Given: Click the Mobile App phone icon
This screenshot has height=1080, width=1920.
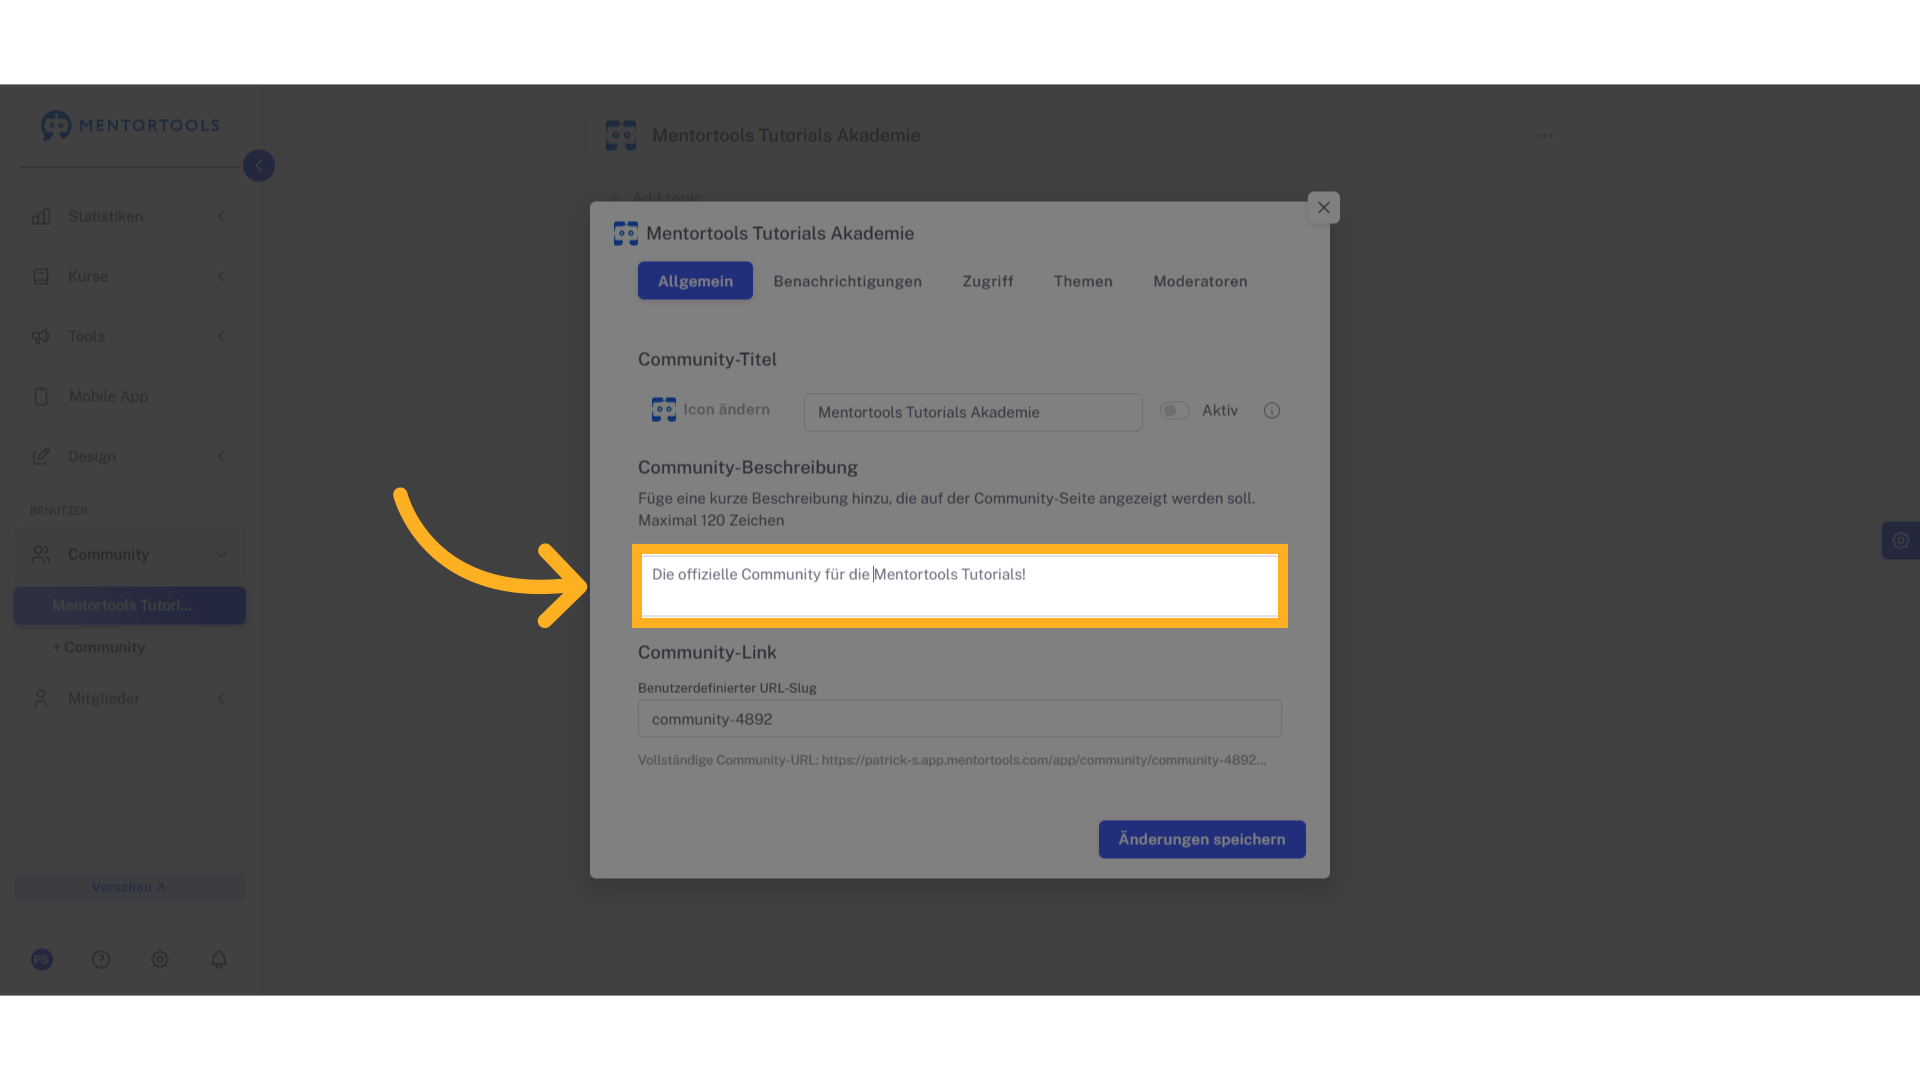Looking at the screenshot, I should tap(41, 397).
